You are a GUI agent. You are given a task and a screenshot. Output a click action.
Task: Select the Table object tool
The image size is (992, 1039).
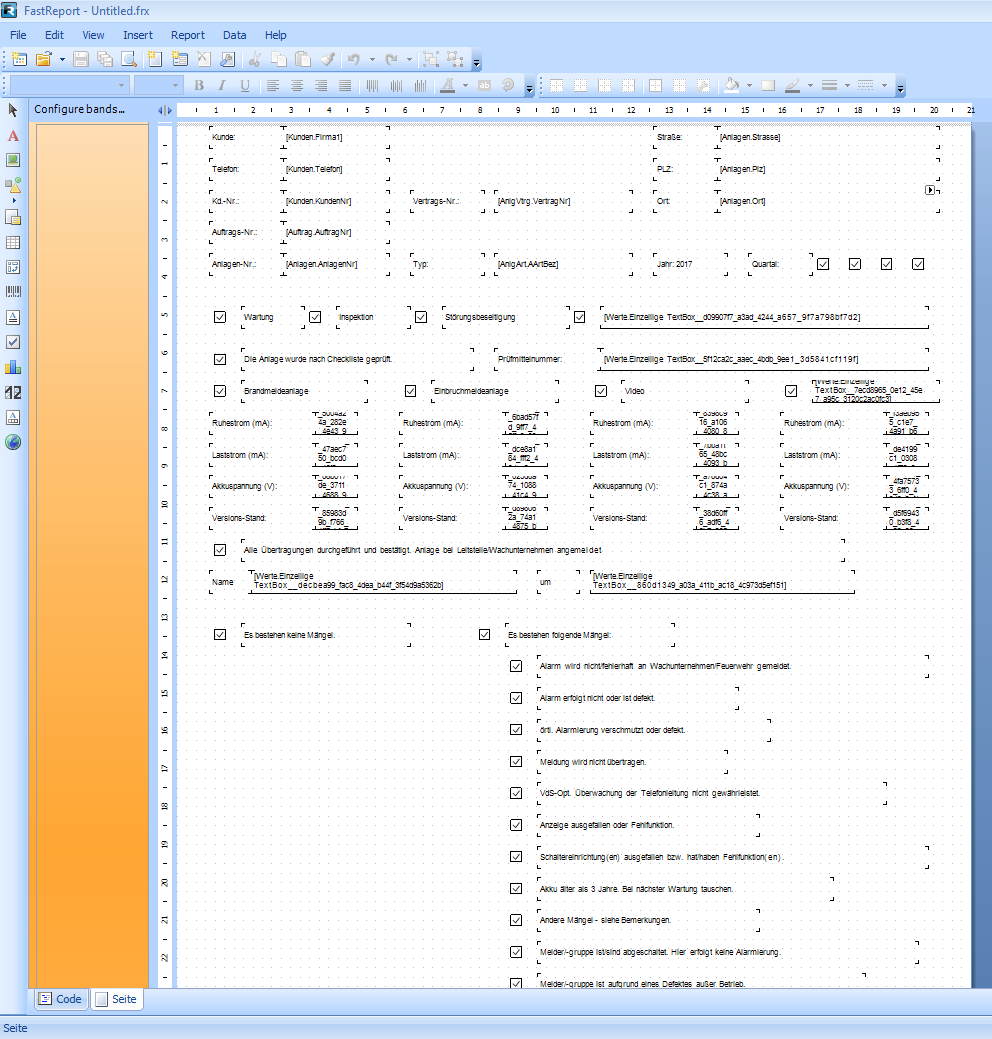pos(13,242)
